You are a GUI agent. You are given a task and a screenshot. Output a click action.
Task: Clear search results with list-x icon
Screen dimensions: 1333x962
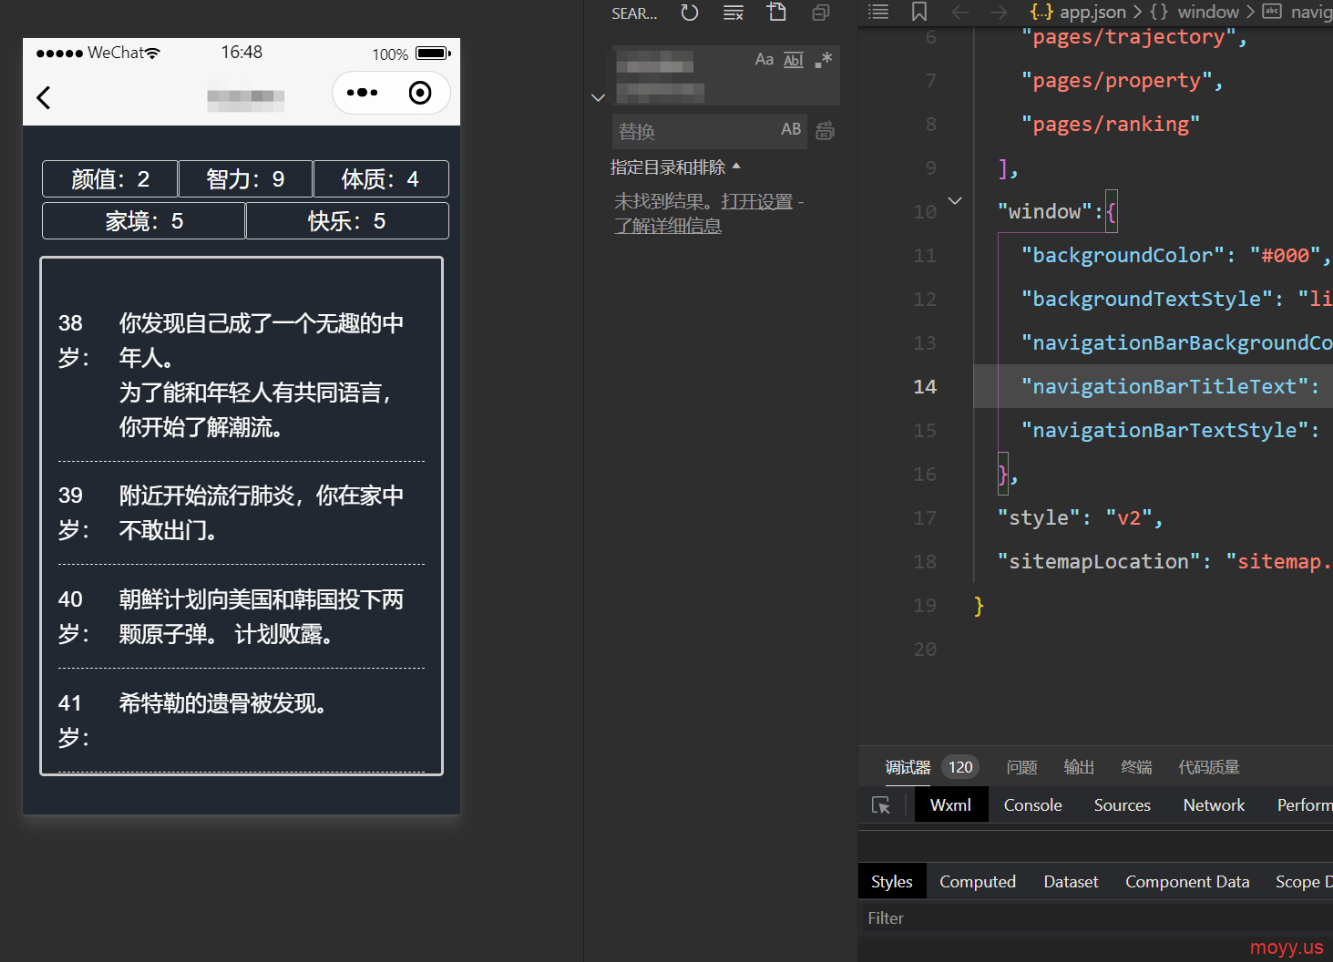point(733,13)
